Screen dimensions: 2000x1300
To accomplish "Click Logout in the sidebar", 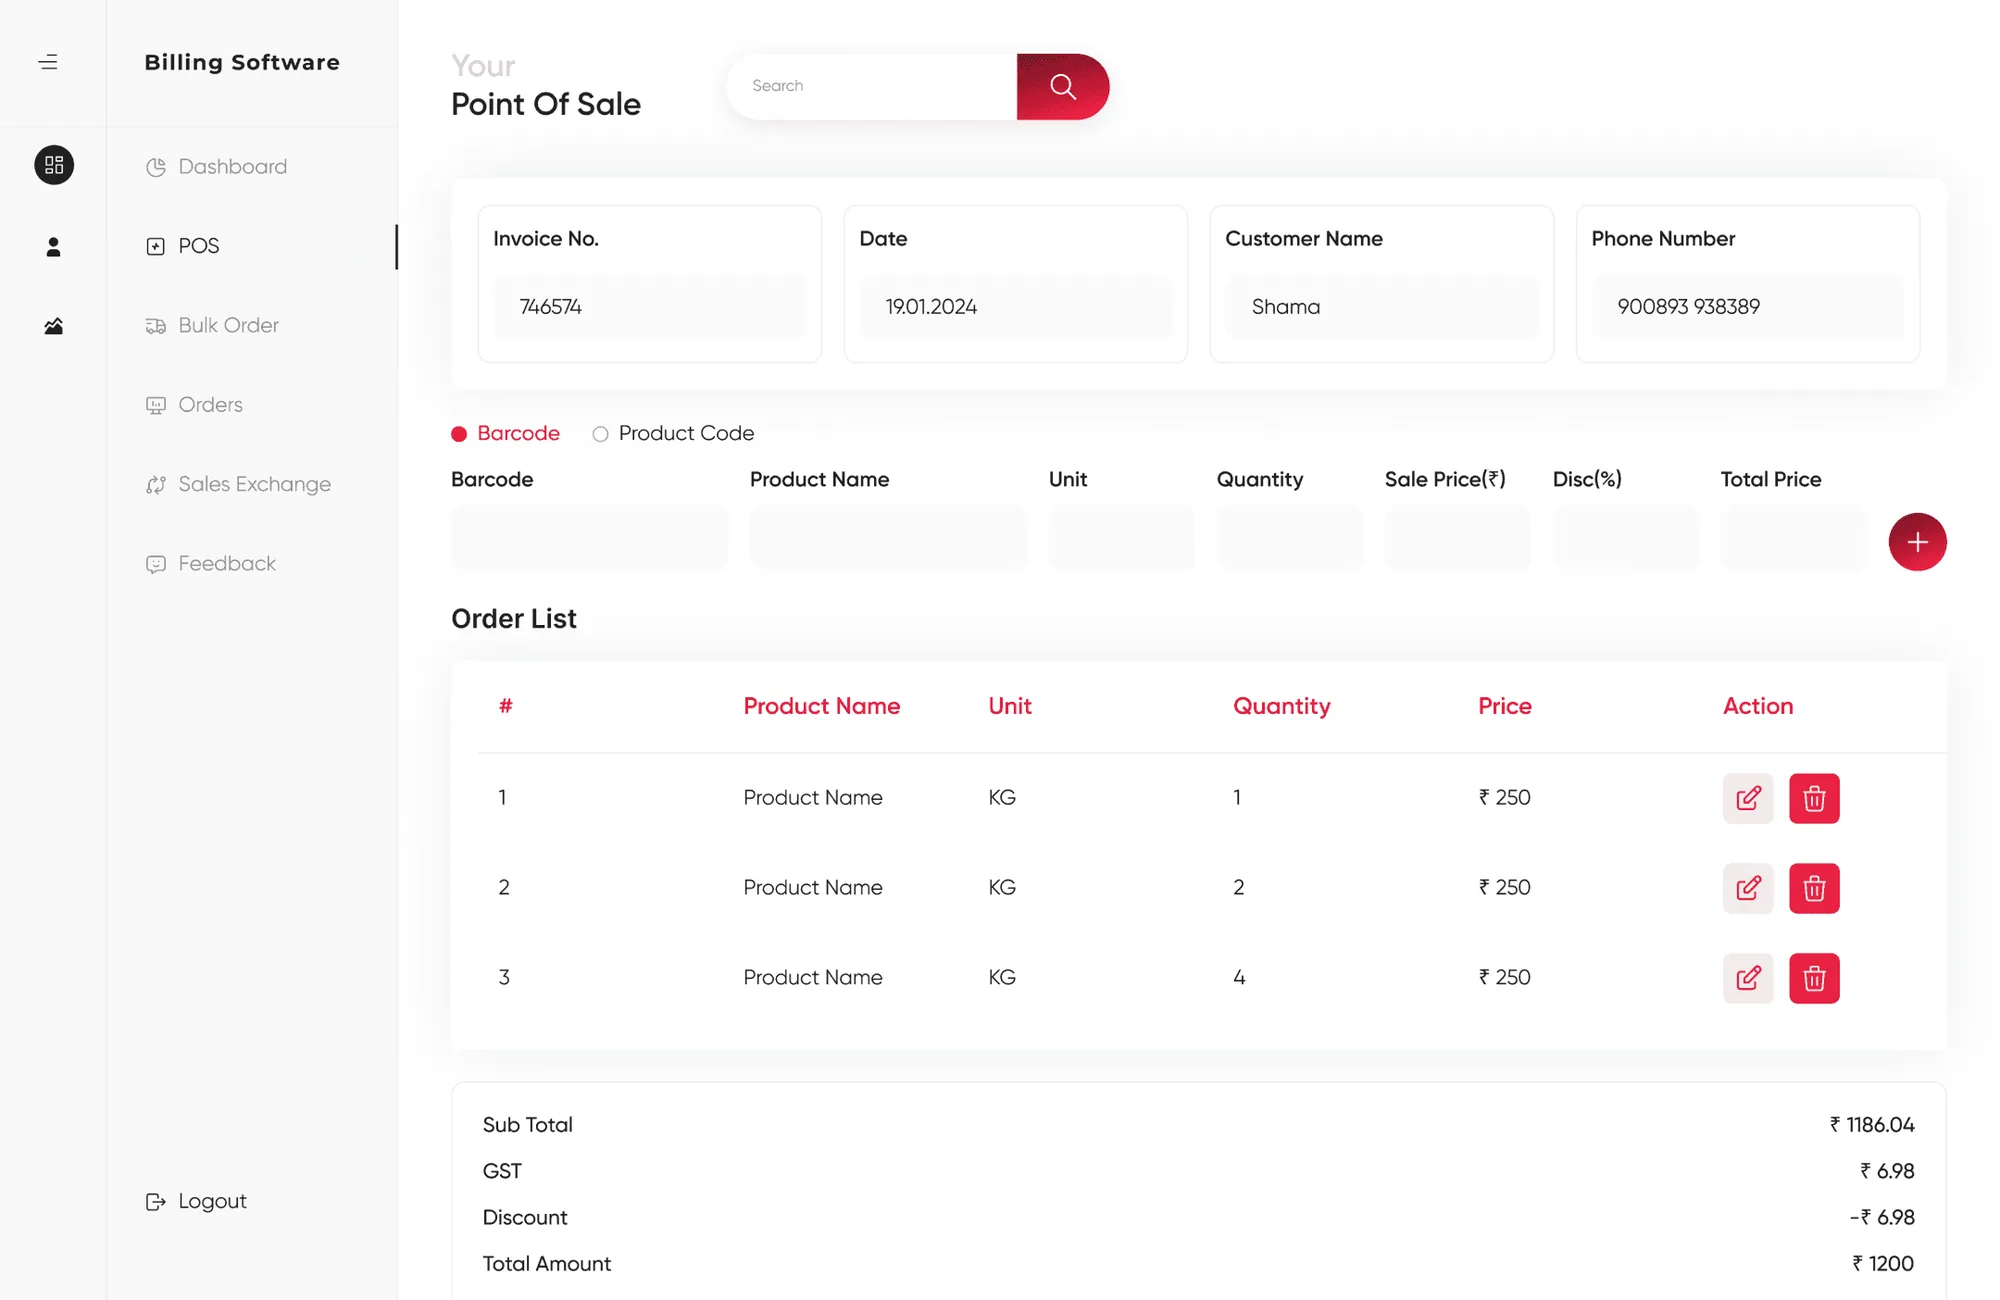I will click(x=196, y=1201).
